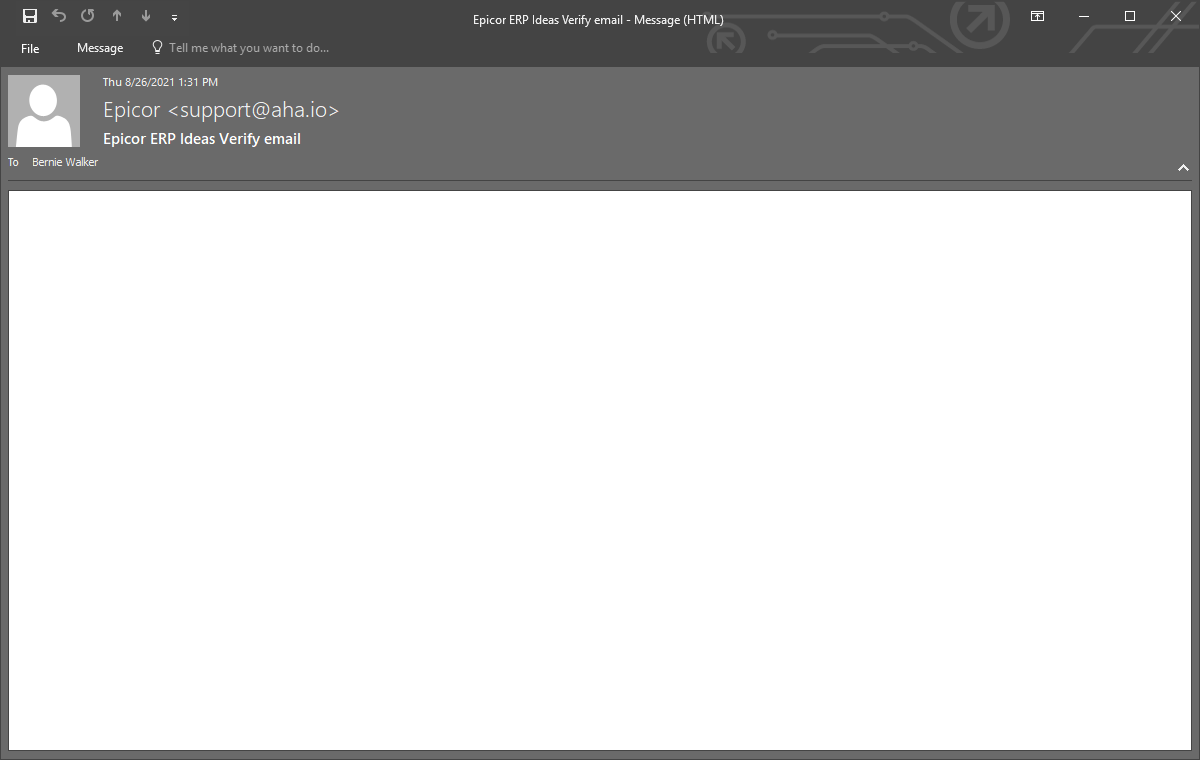Save the message with the floppy disk icon
Viewport: 1200px width, 760px height.
30,16
